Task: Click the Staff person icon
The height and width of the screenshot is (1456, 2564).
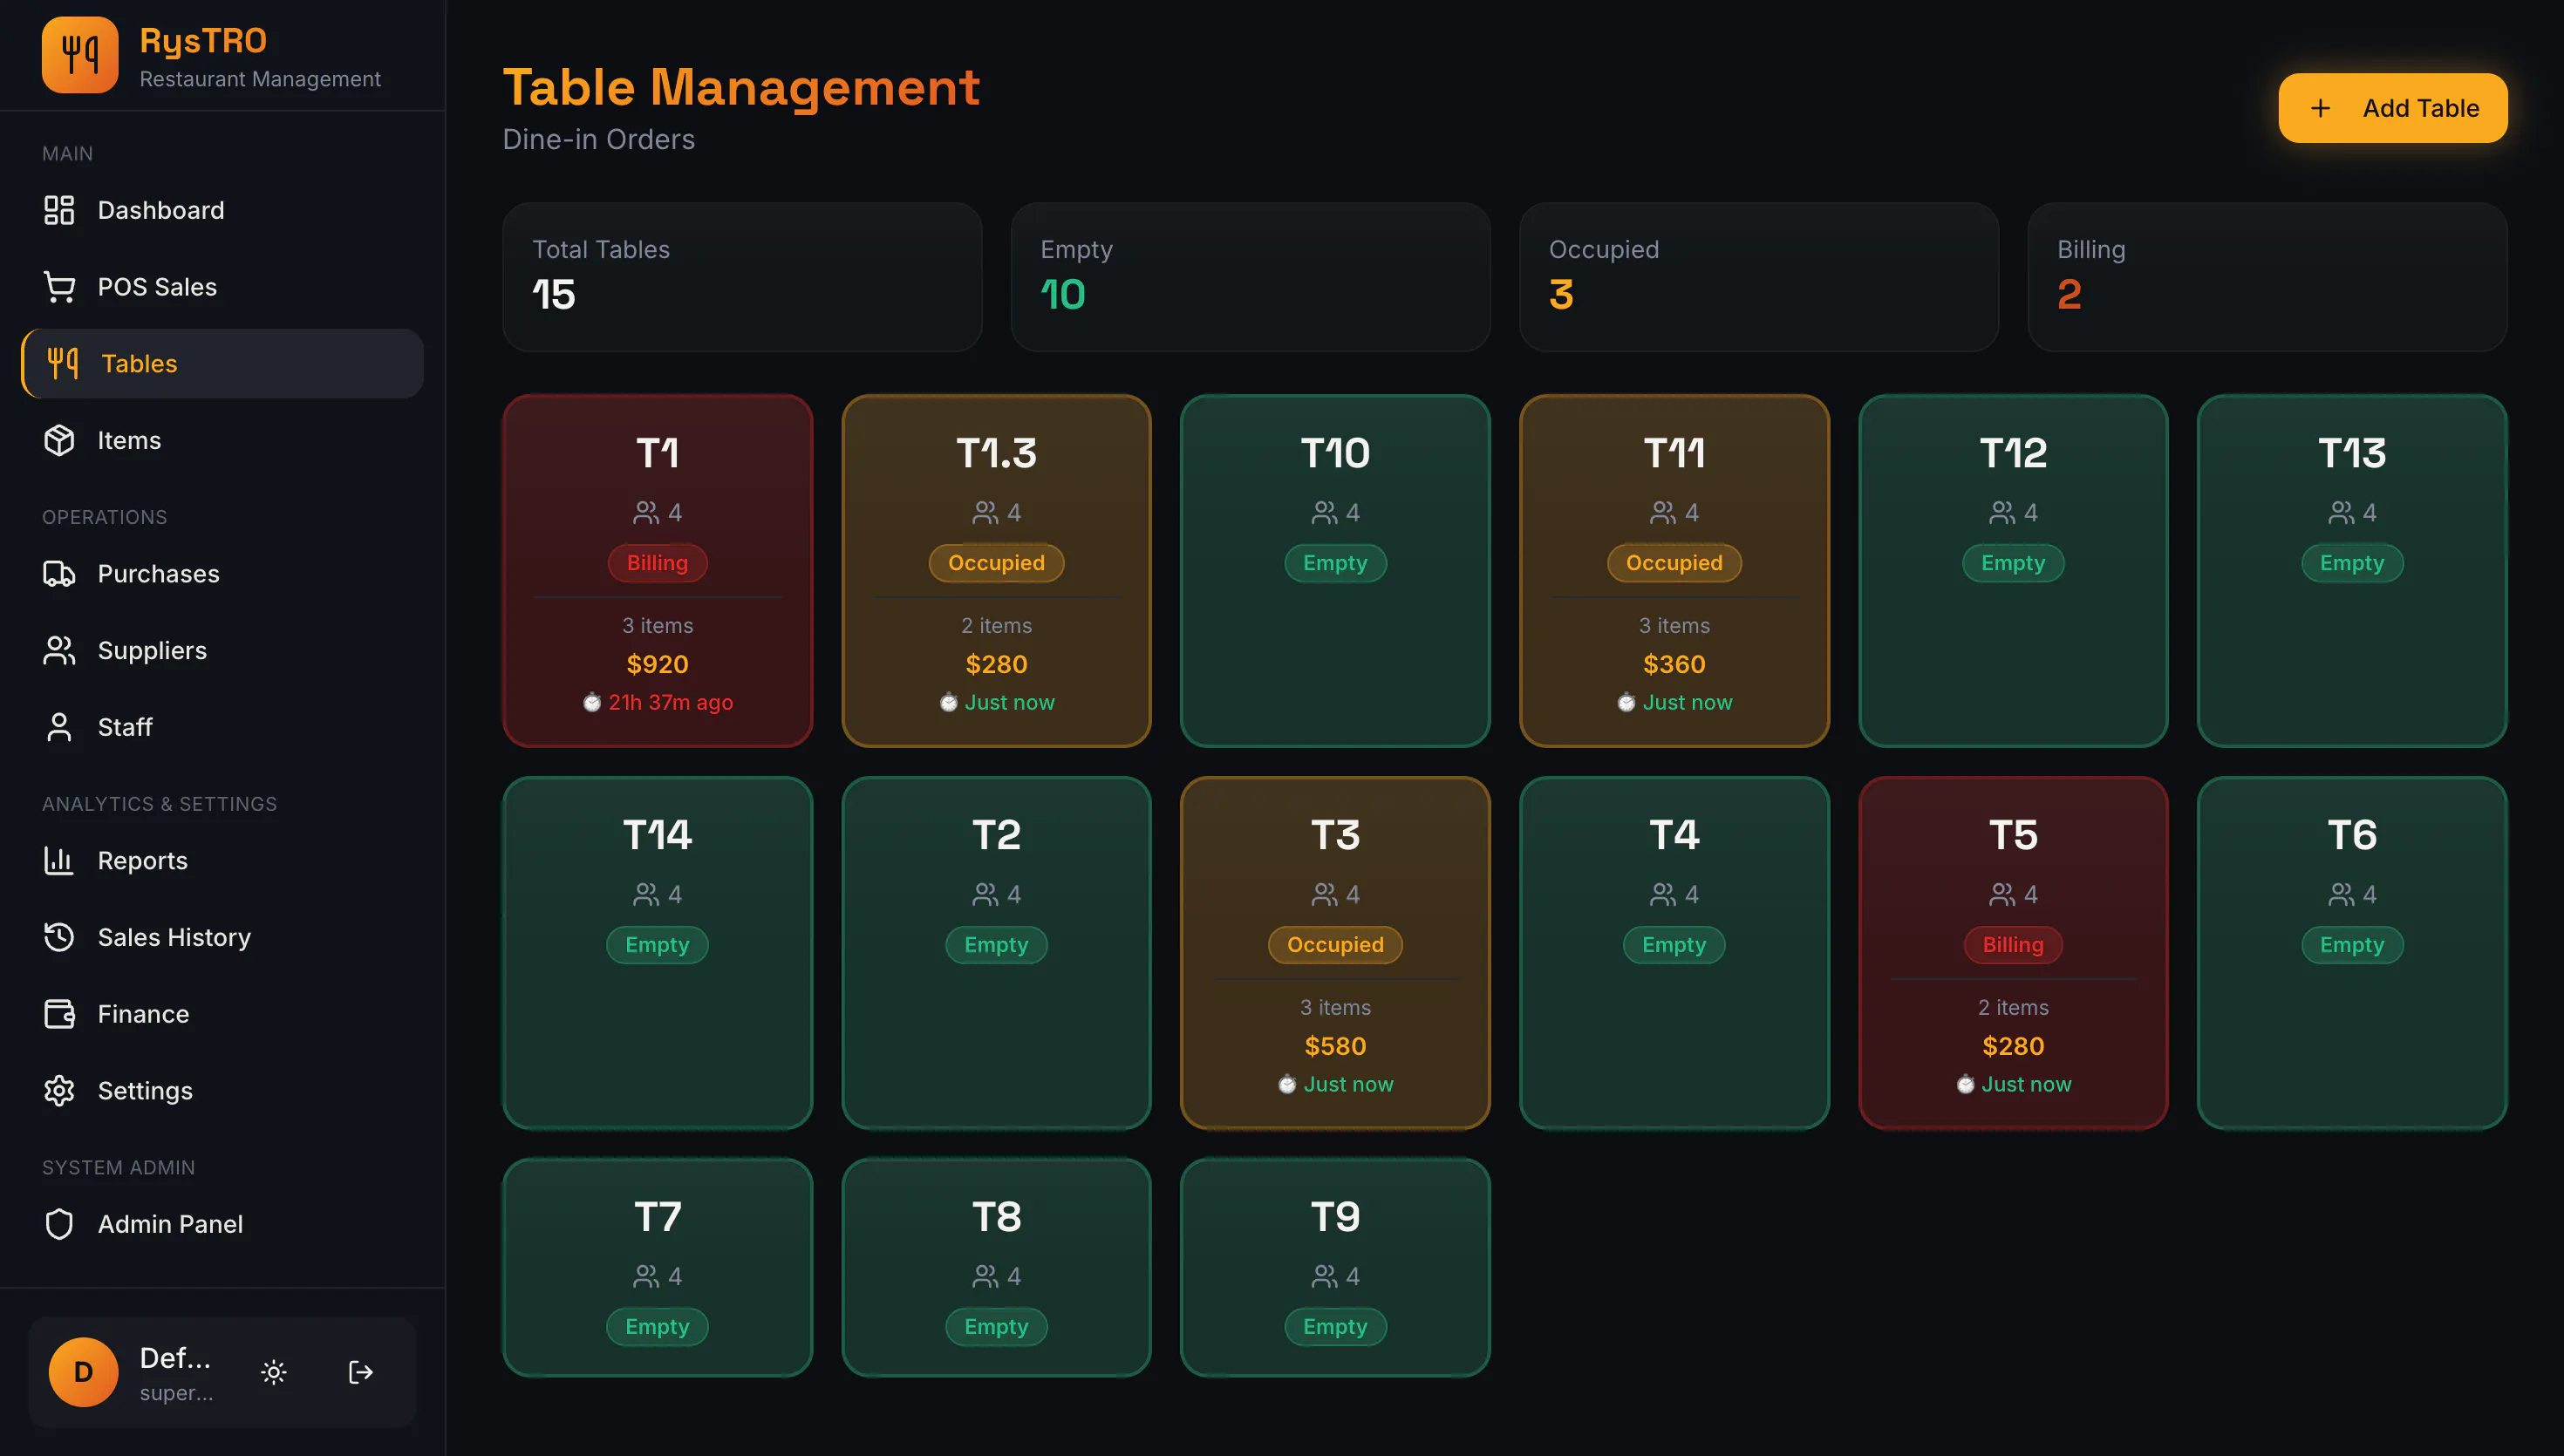Action: (59, 727)
